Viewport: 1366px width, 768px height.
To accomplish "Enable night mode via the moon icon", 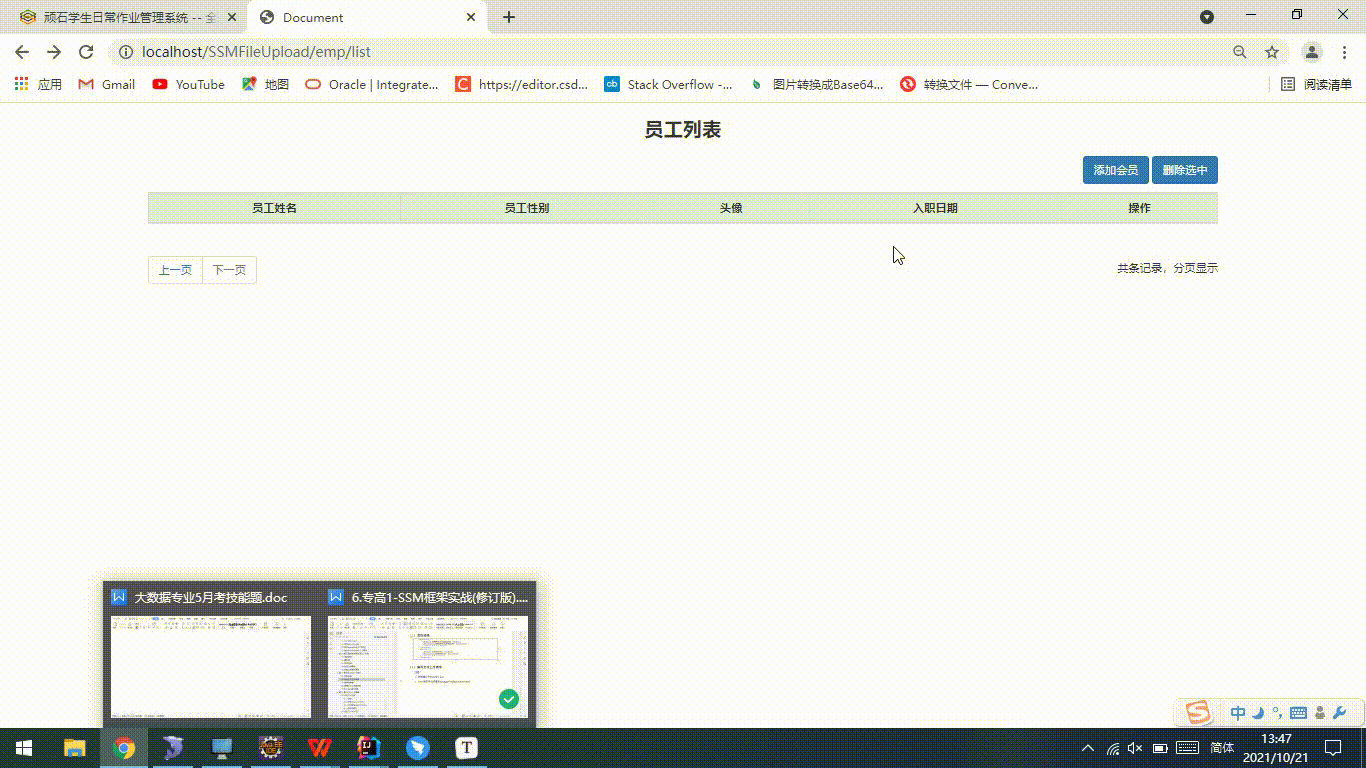I will click(x=1258, y=712).
